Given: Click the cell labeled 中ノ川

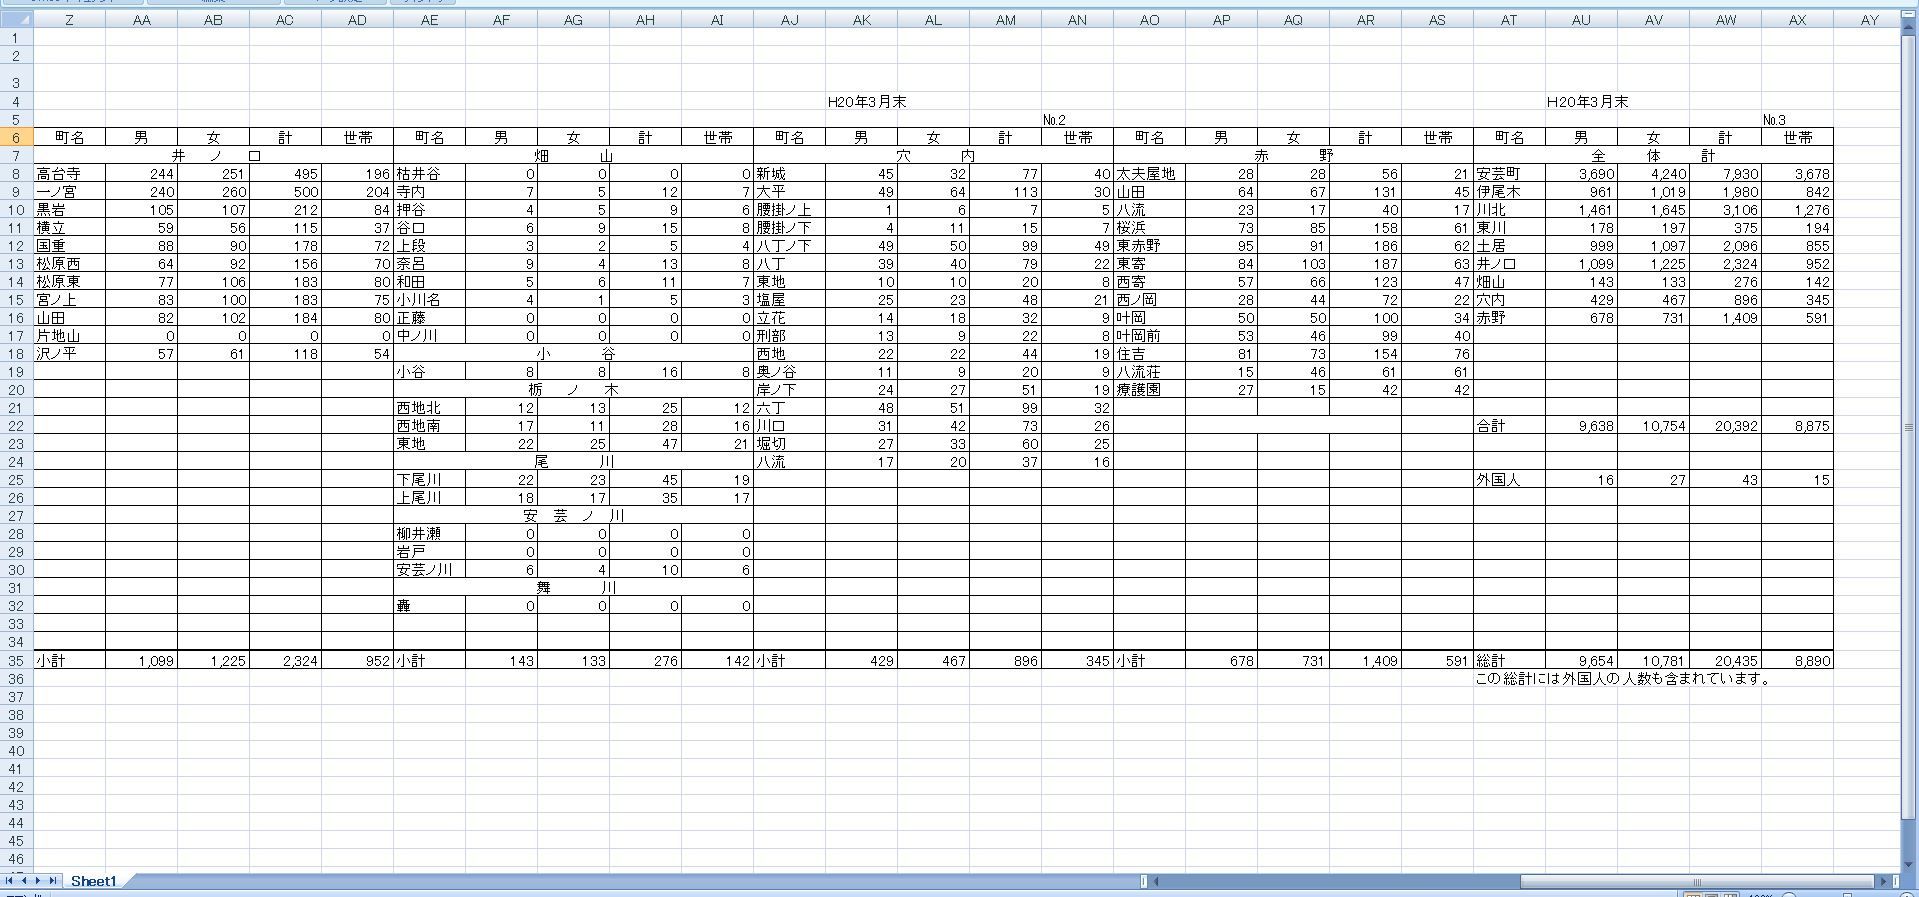Looking at the screenshot, I should [x=429, y=336].
